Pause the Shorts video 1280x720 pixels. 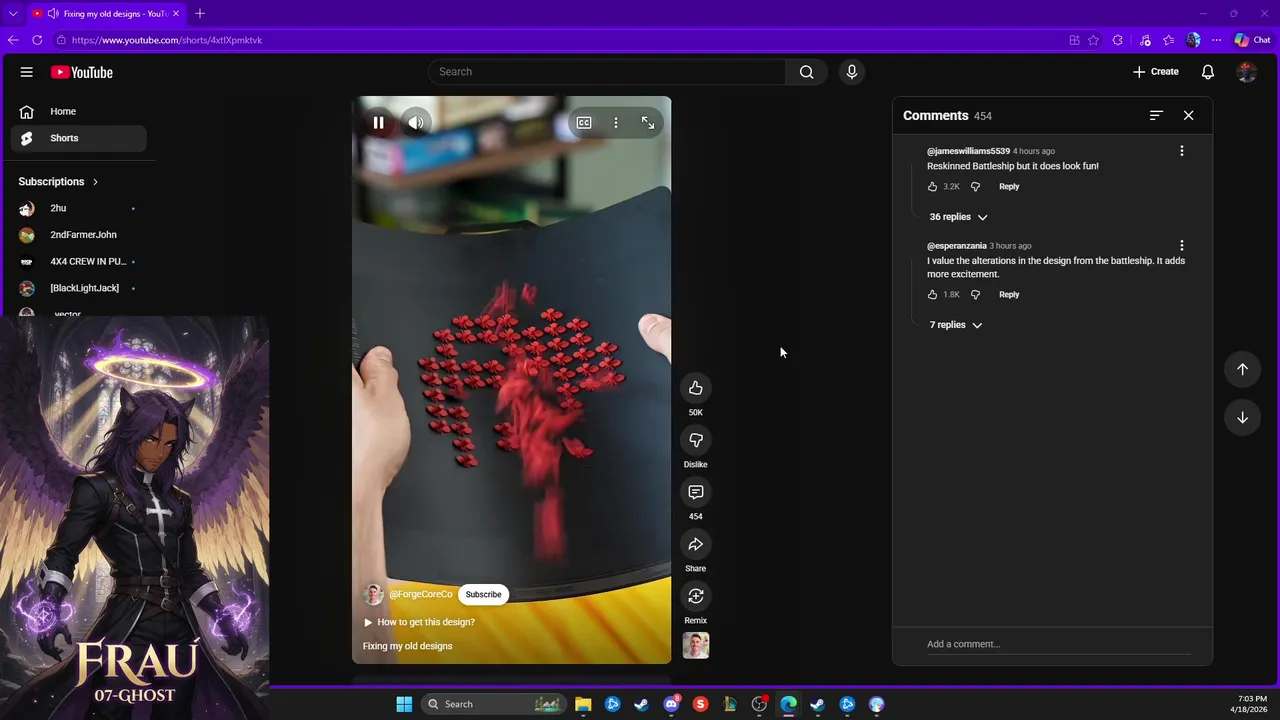[x=378, y=123]
